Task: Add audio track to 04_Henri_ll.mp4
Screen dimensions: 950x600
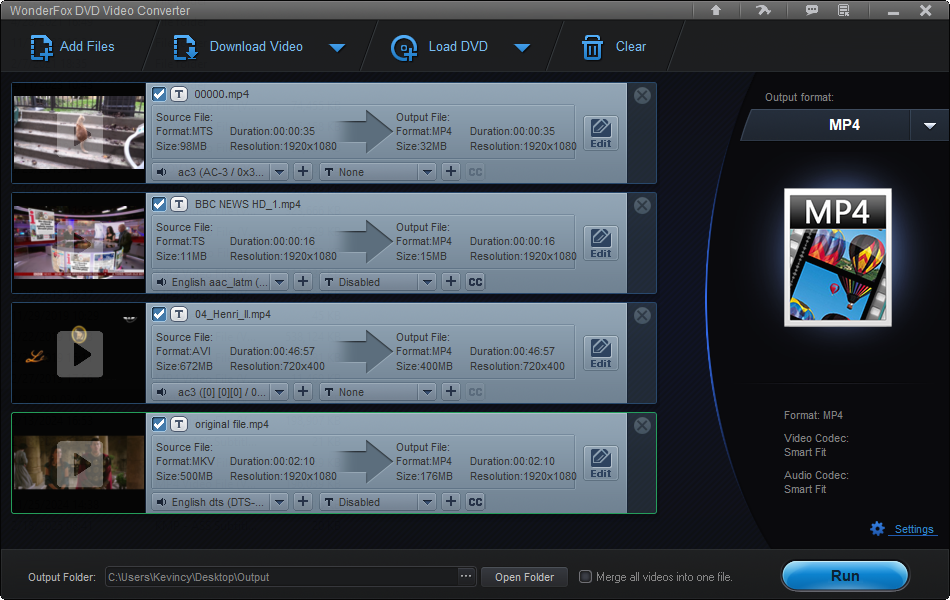Action: pos(303,392)
